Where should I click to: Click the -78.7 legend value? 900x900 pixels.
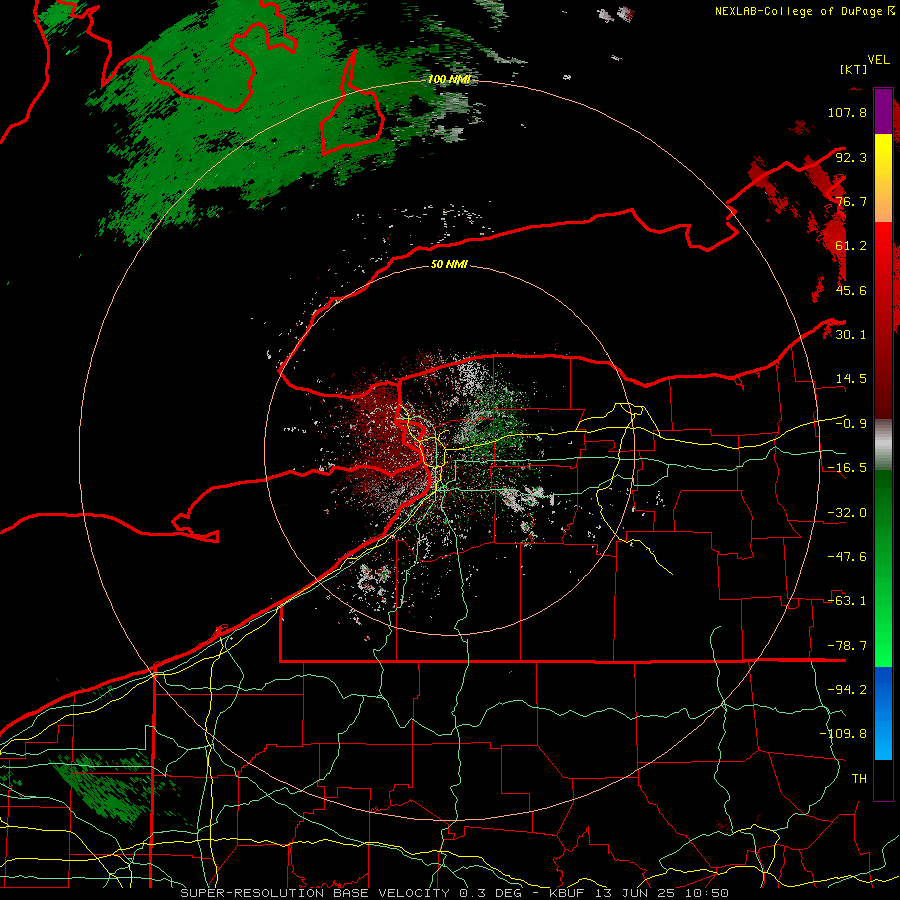[847, 646]
